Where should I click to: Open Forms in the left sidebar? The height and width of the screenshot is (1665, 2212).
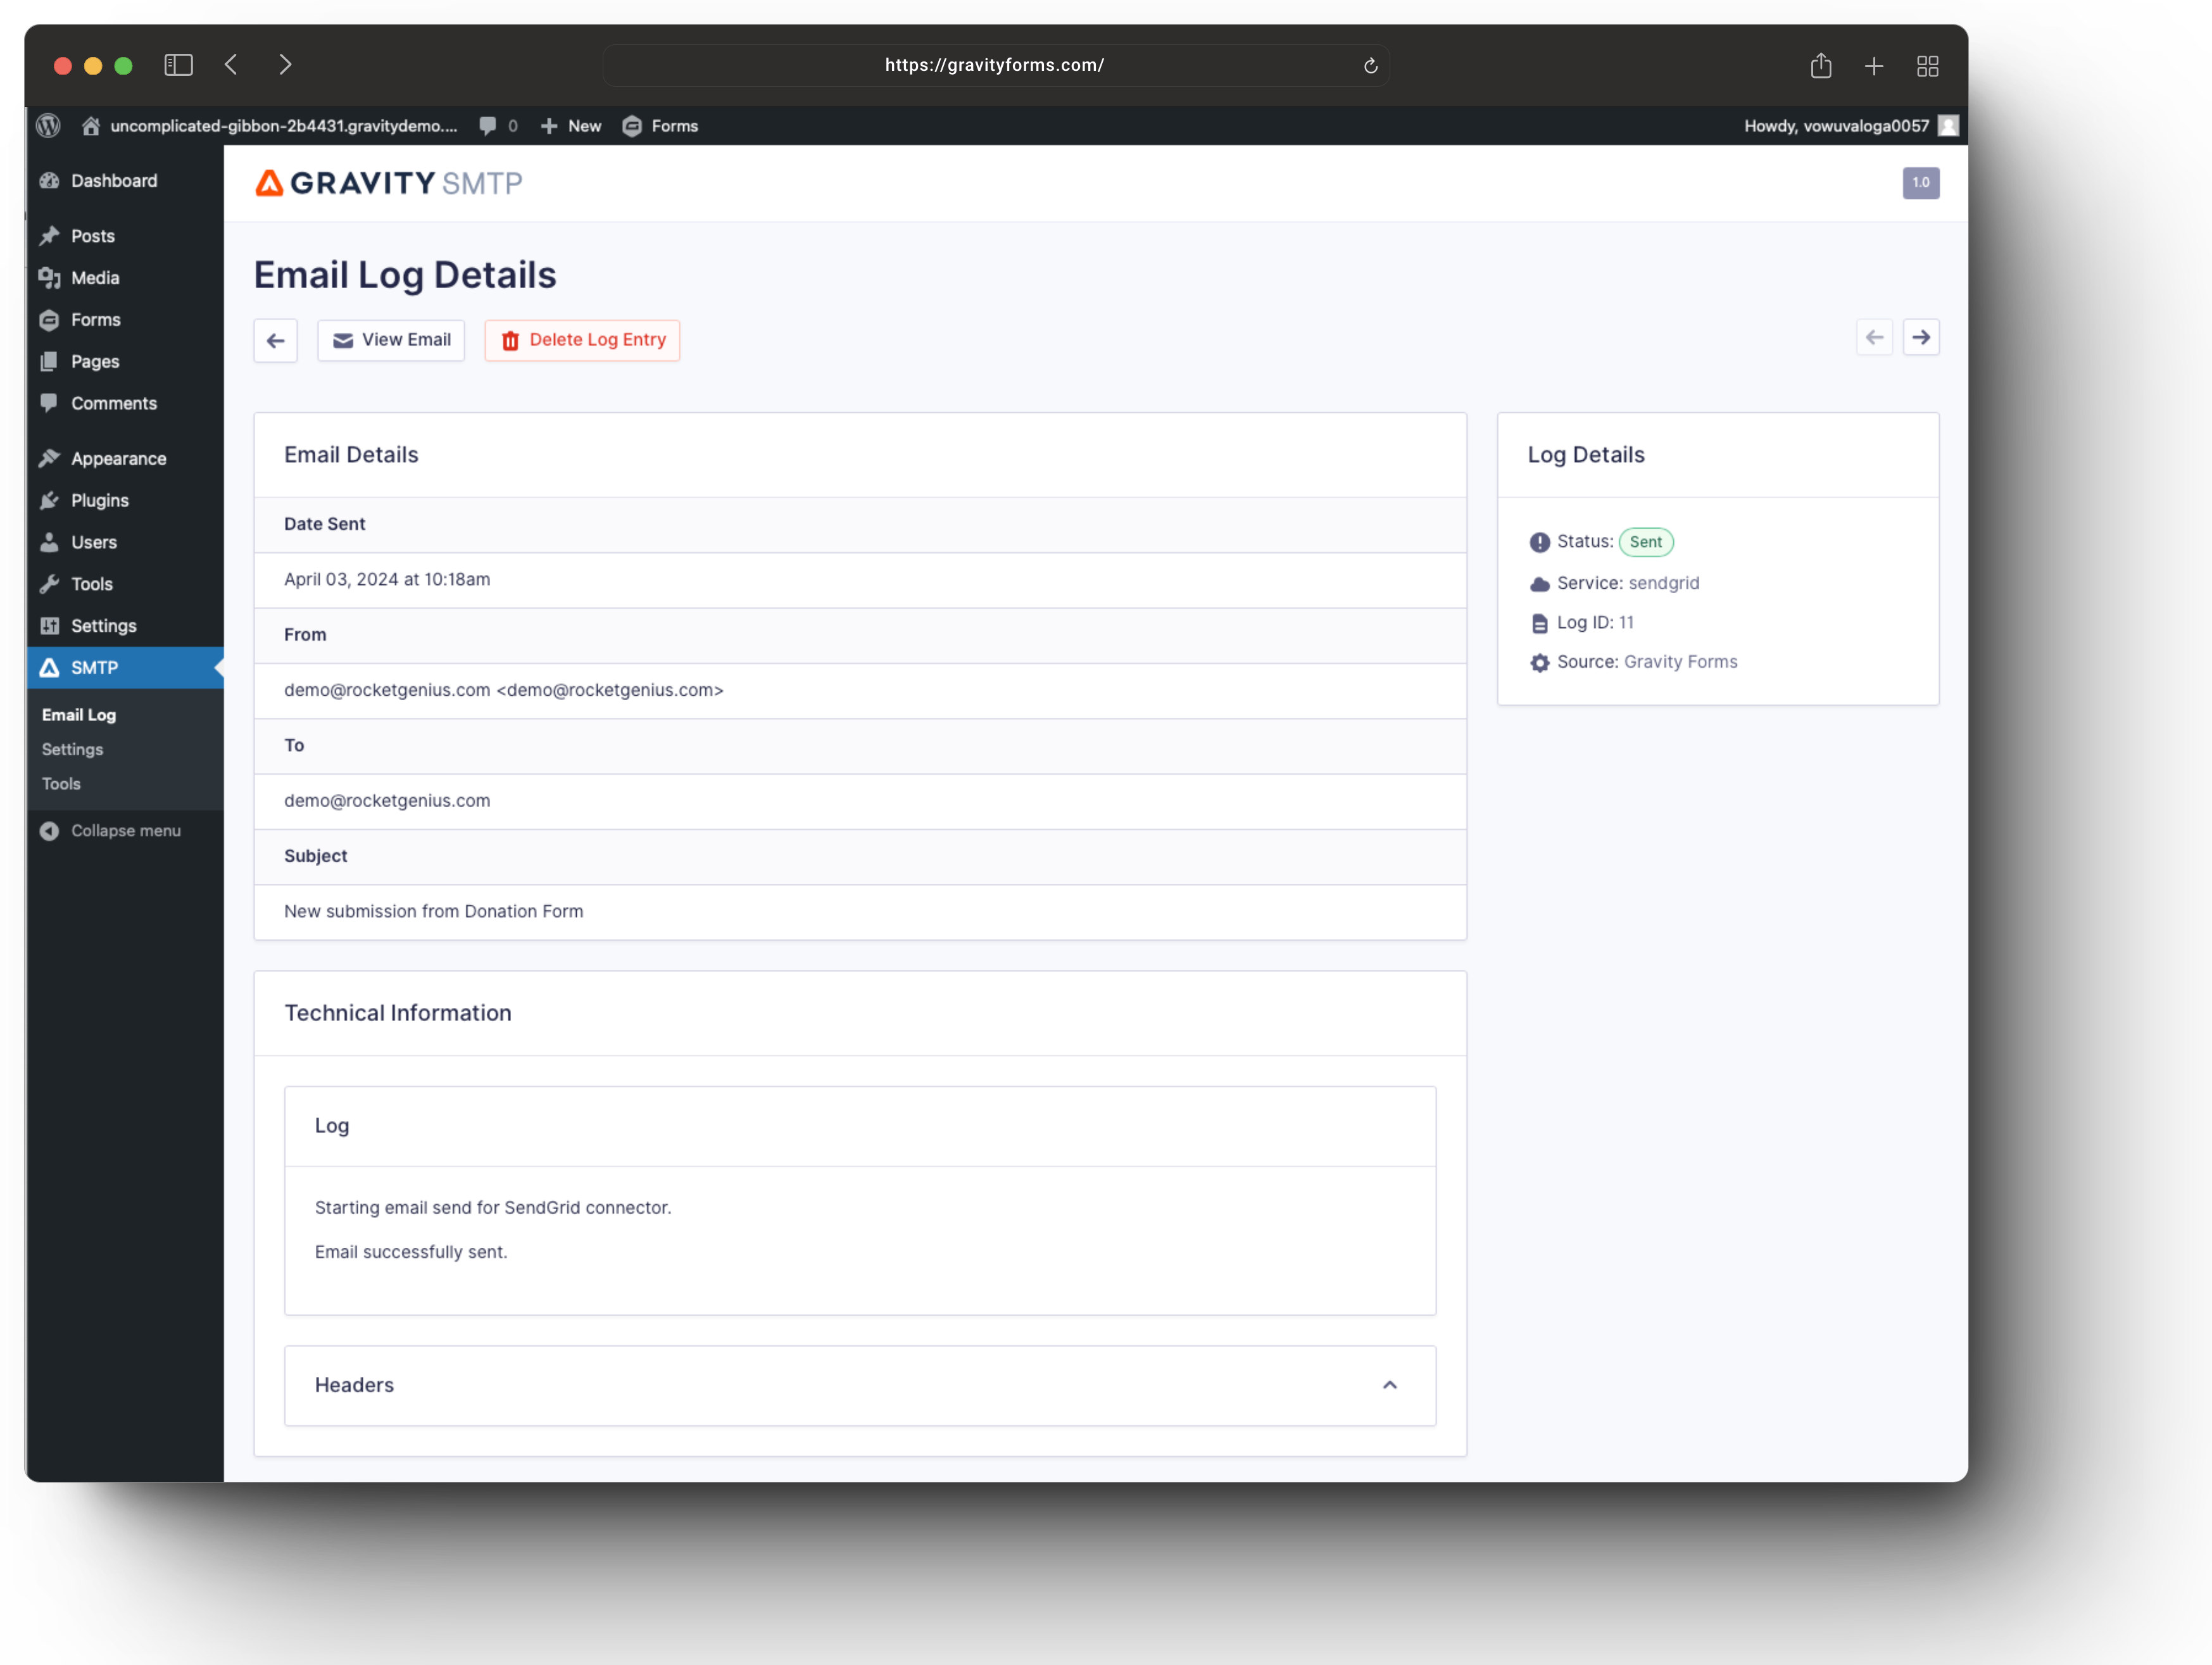(x=96, y=320)
